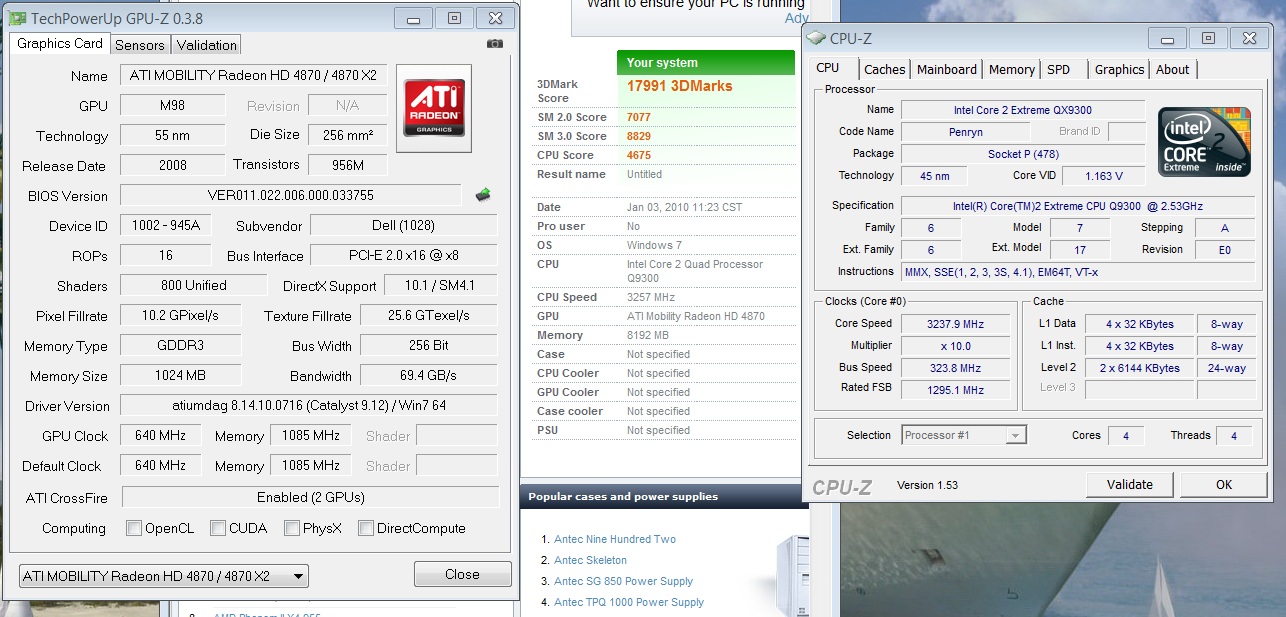
Task: Open the Antec Nine Hundred Two link
Action: pyautogui.click(x=615, y=539)
